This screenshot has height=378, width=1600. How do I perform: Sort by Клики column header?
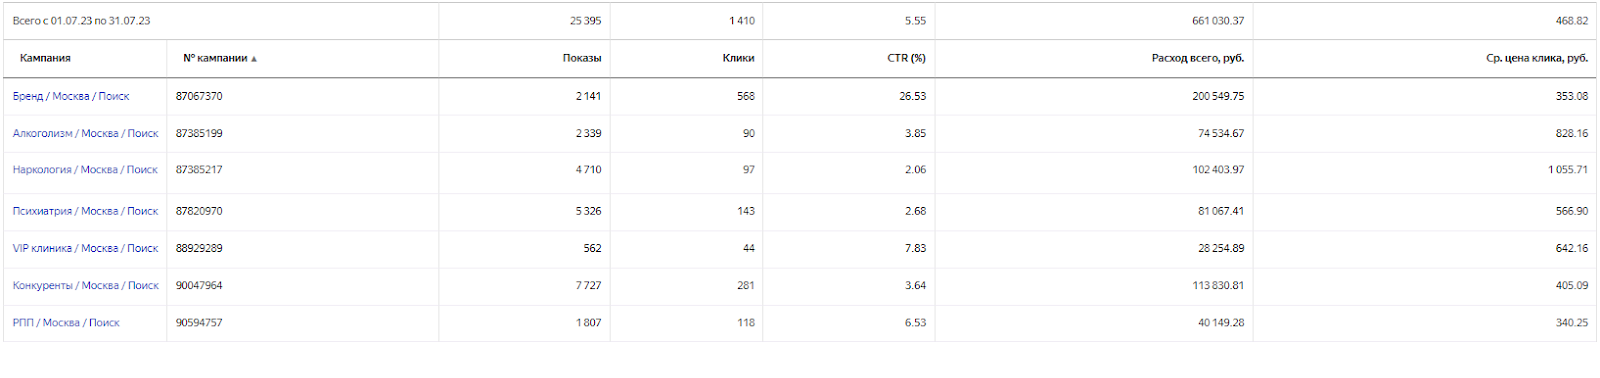738,58
